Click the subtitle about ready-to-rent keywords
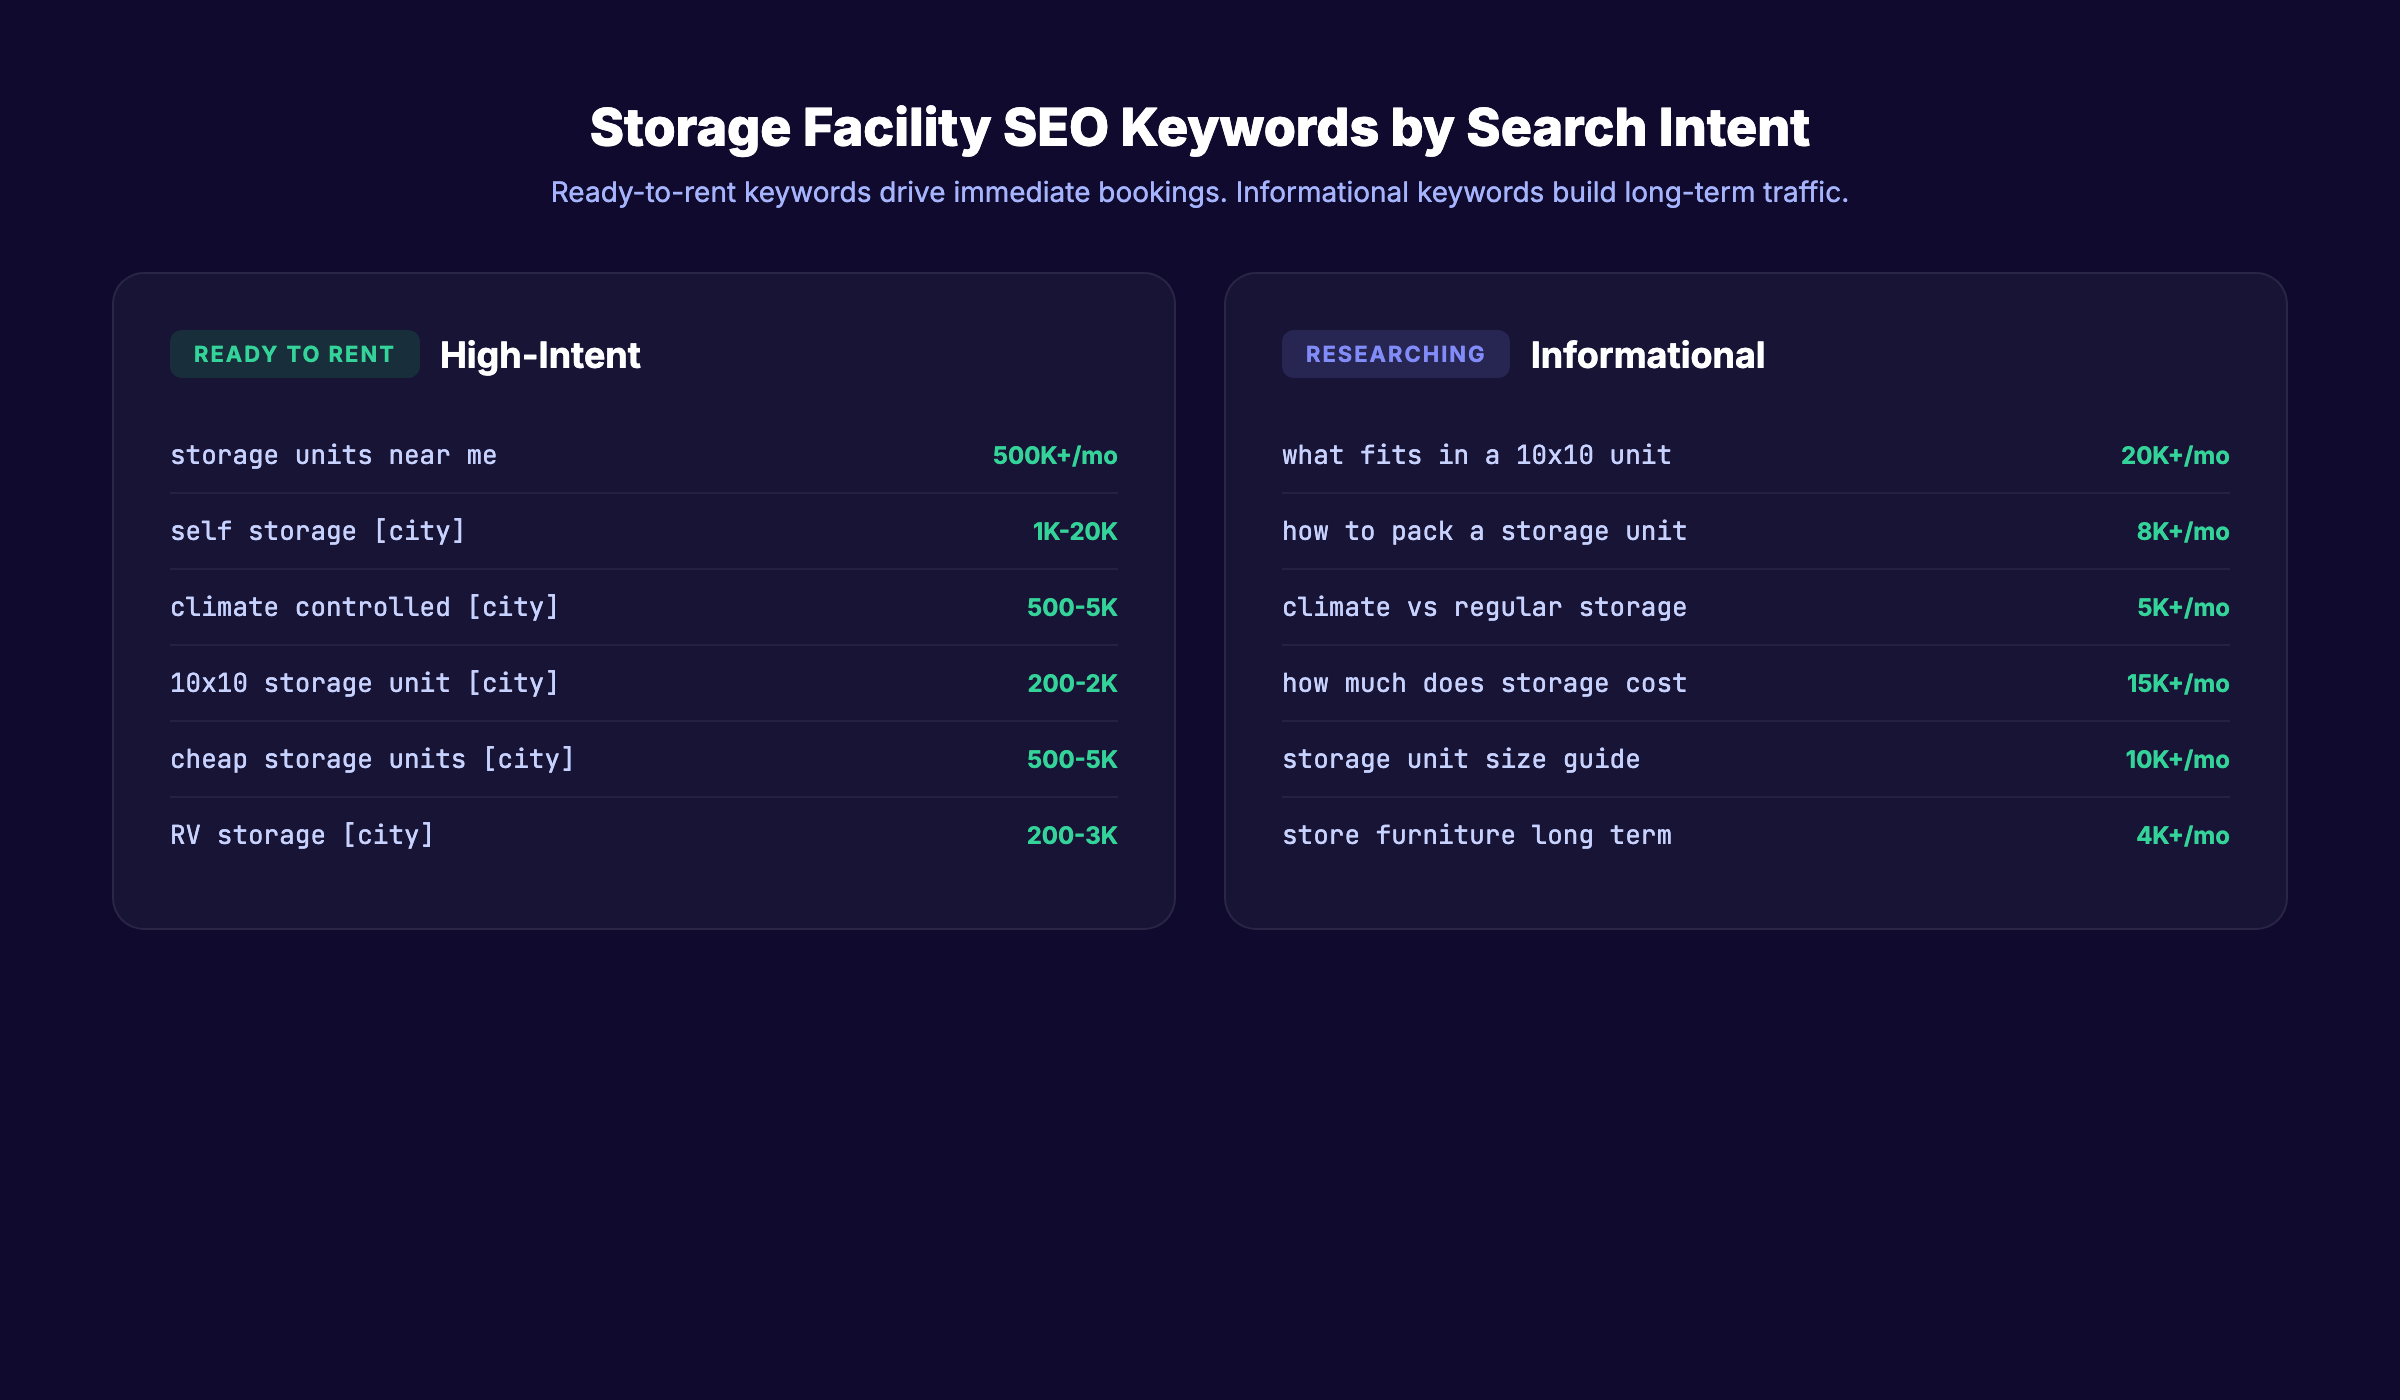This screenshot has height=1400, width=2400. pos(1199,191)
